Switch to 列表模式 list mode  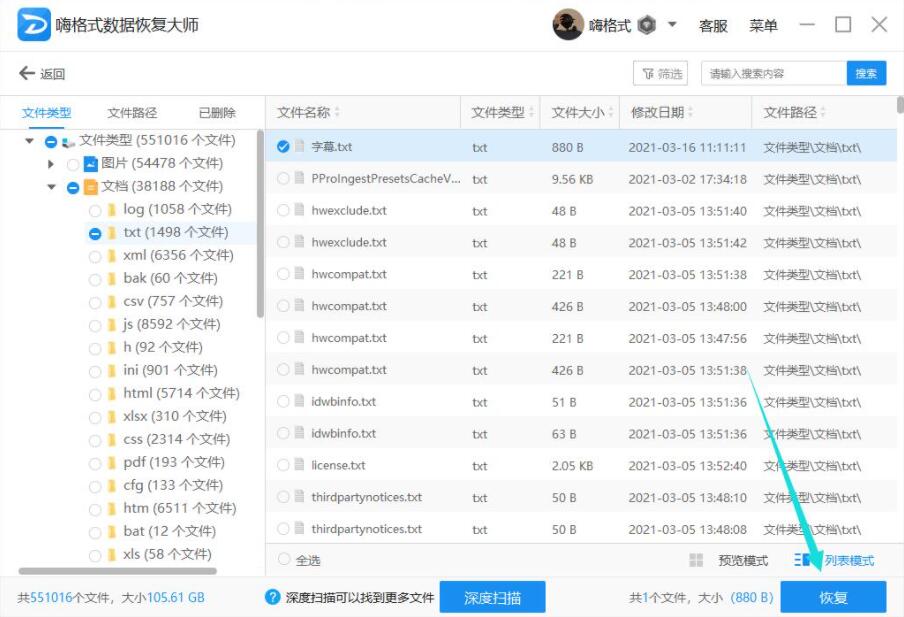point(849,560)
